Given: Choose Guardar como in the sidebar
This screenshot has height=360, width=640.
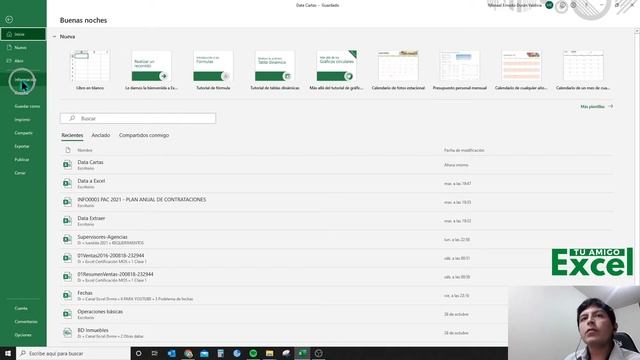Looking at the screenshot, I should pyautogui.click(x=27, y=106).
